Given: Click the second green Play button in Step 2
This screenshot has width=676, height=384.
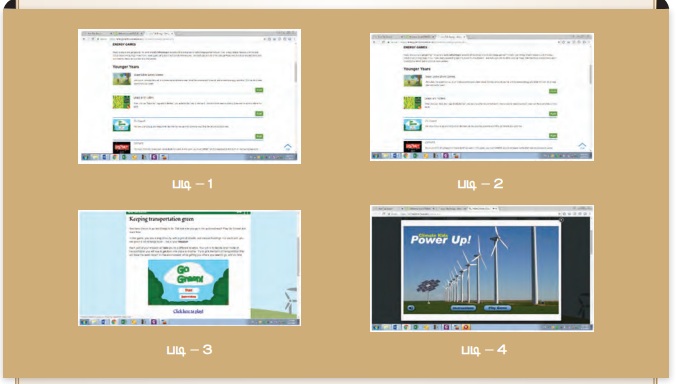Looking at the screenshot, I should pos(553,114).
